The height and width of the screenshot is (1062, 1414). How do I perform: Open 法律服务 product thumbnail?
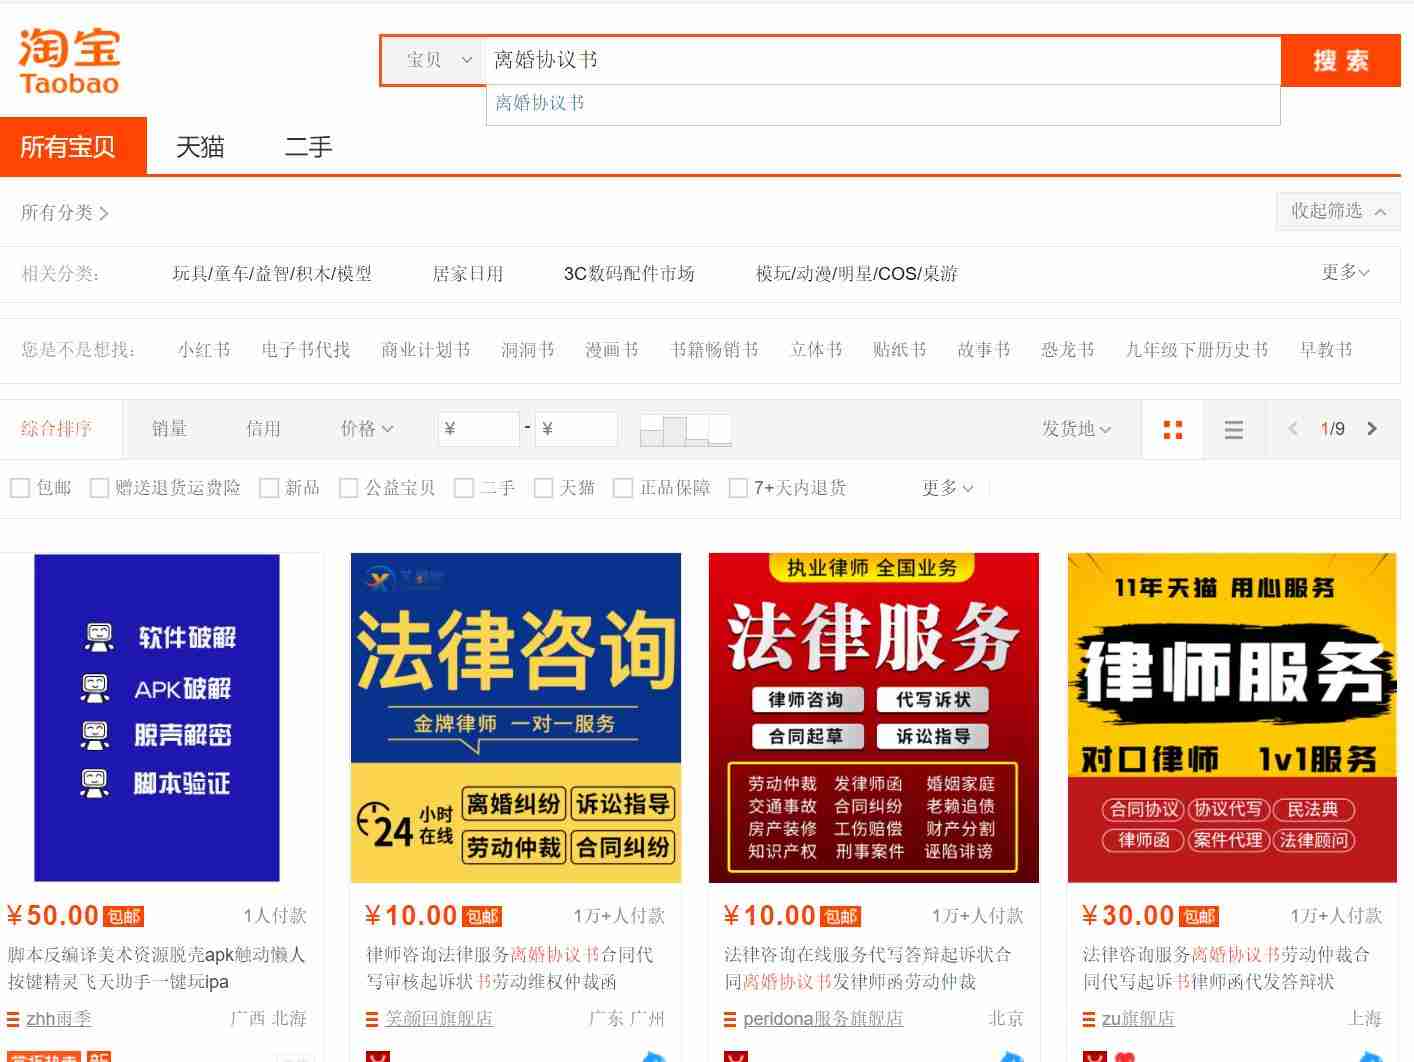click(x=874, y=718)
